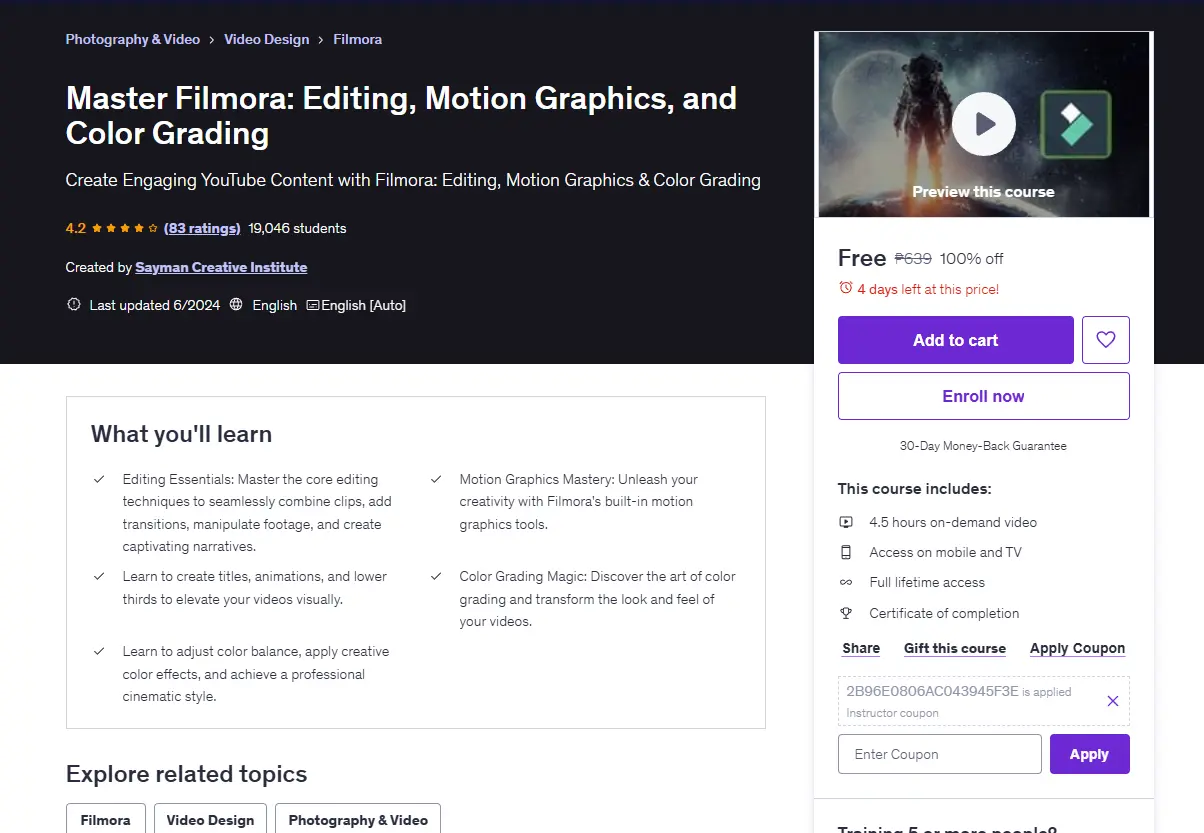This screenshot has height=833, width=1204.
Task: Open Video Design breadcrumb link
Action: 266,39
